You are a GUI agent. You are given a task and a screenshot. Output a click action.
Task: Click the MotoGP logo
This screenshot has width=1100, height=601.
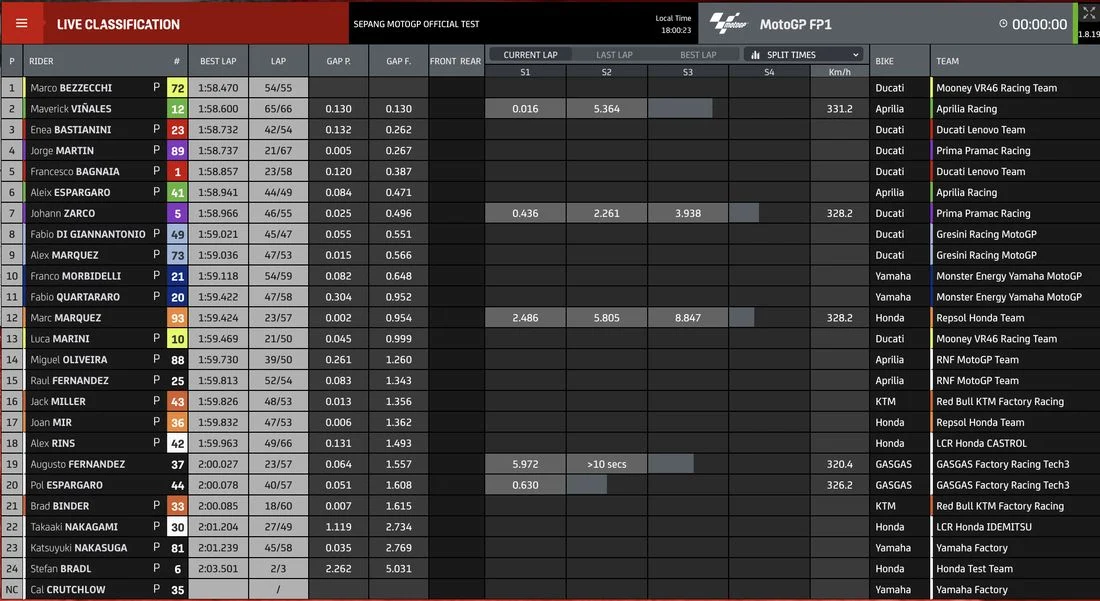[728, 23]
